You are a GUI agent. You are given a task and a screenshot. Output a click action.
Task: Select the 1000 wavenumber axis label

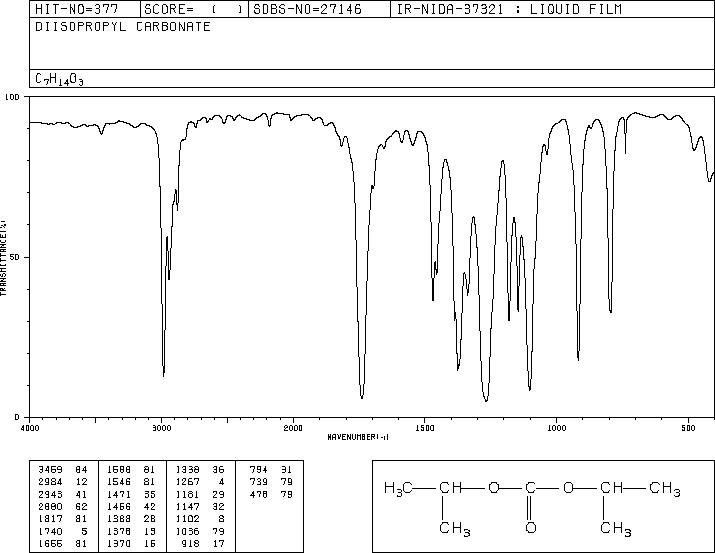pyautogui.click(x=556, y=428)
